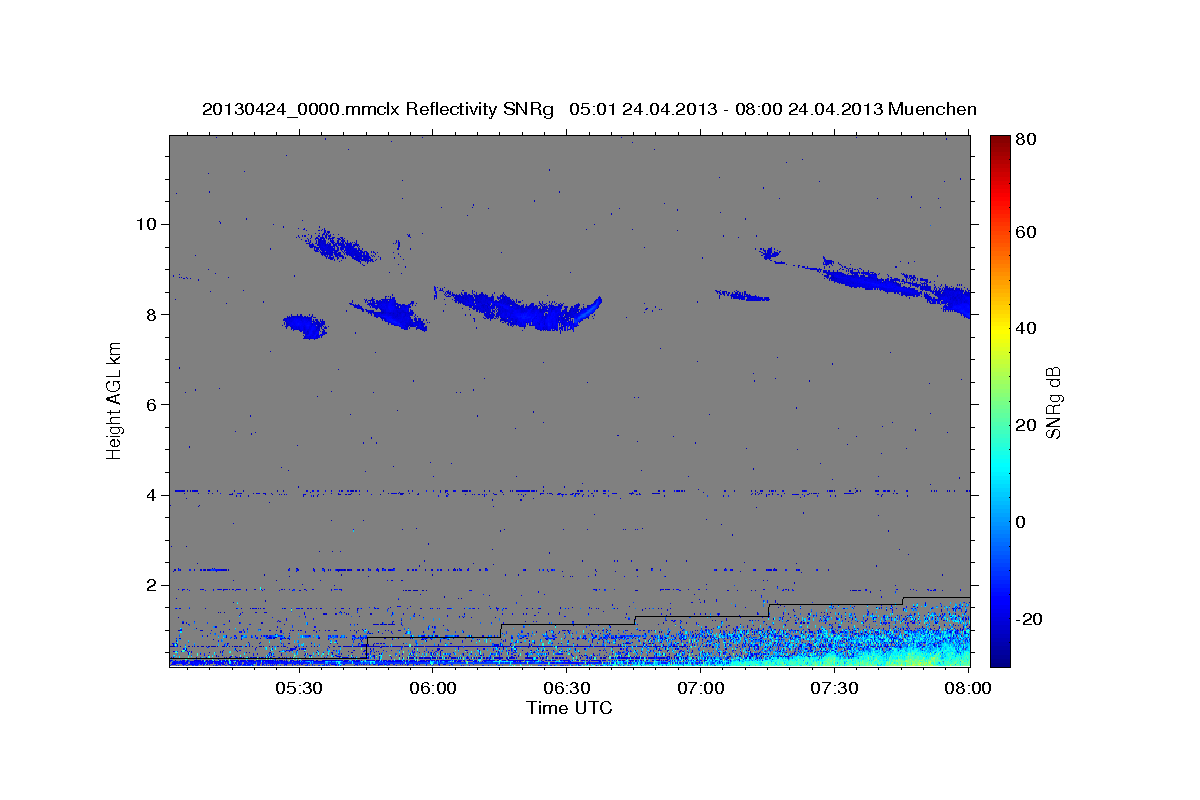1200x800 pixels.
Task: Click the 05:30 time tick label
Action: 298,688
